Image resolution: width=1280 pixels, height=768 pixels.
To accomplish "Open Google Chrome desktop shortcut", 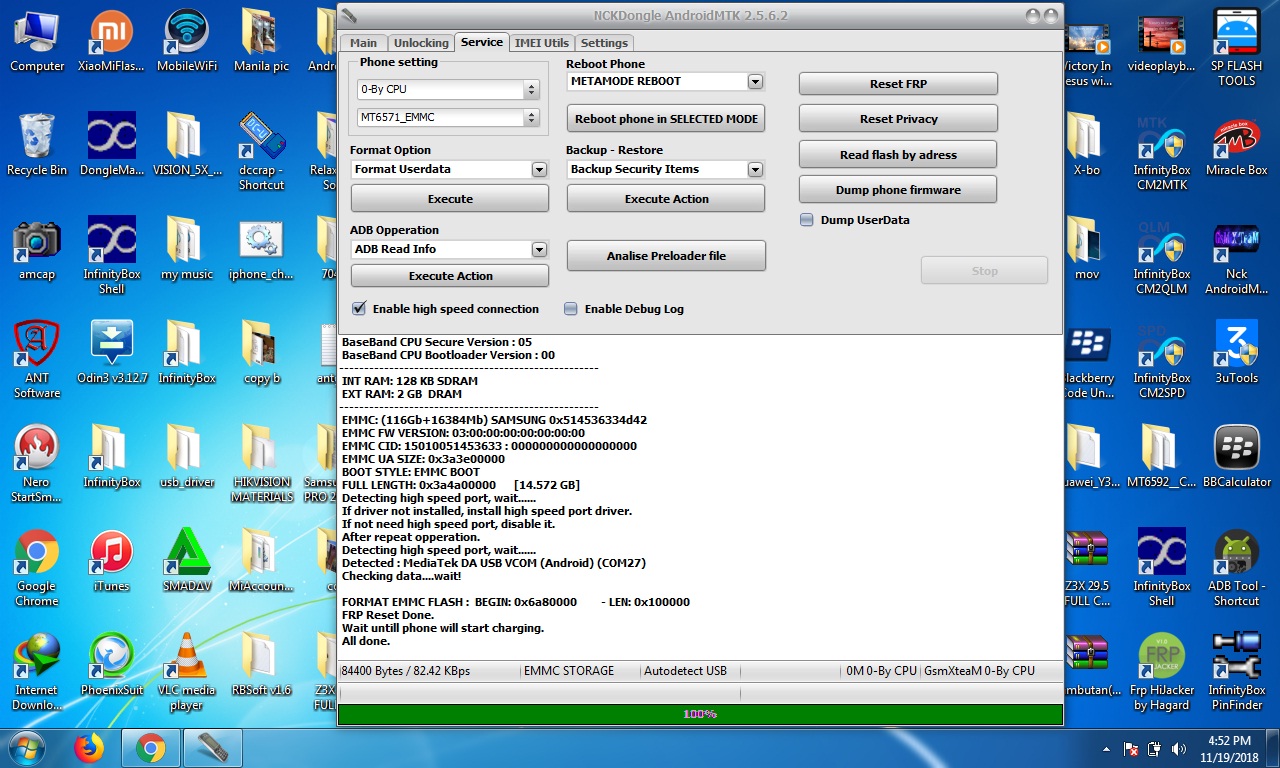I will pyautogui.click(x=37, y=569).
